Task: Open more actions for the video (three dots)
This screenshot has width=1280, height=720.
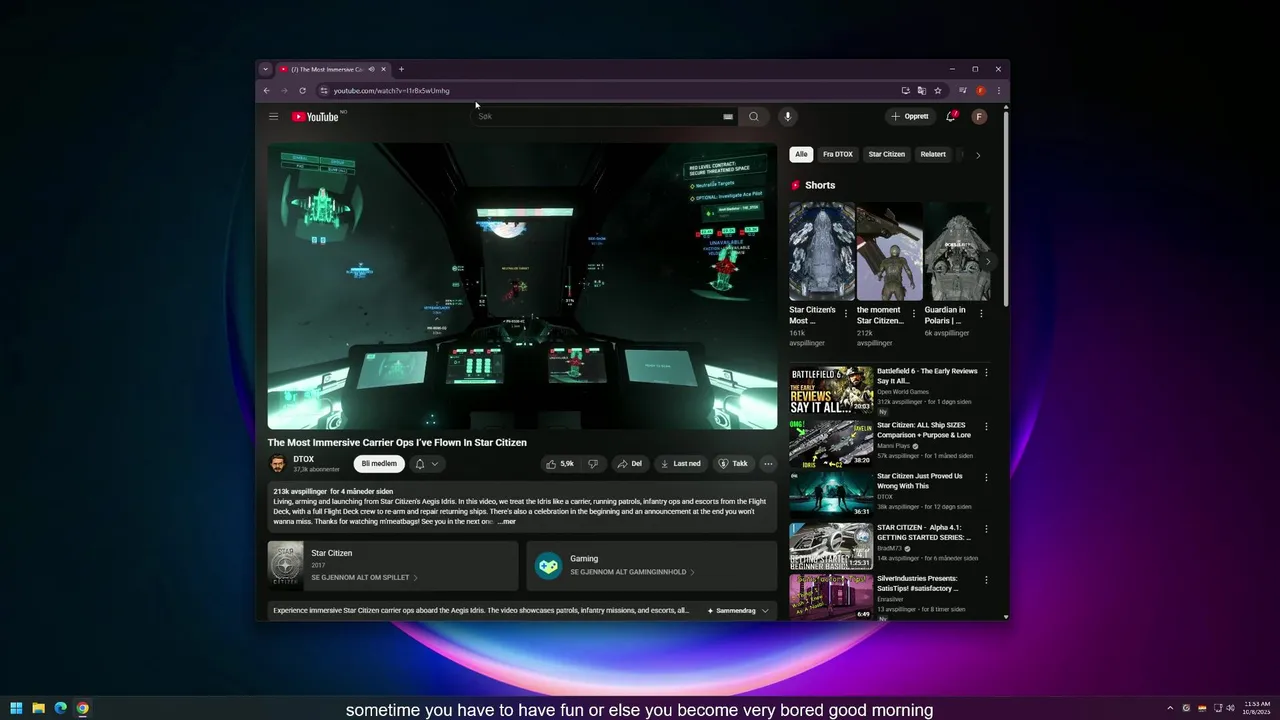Action: (768, 464)
